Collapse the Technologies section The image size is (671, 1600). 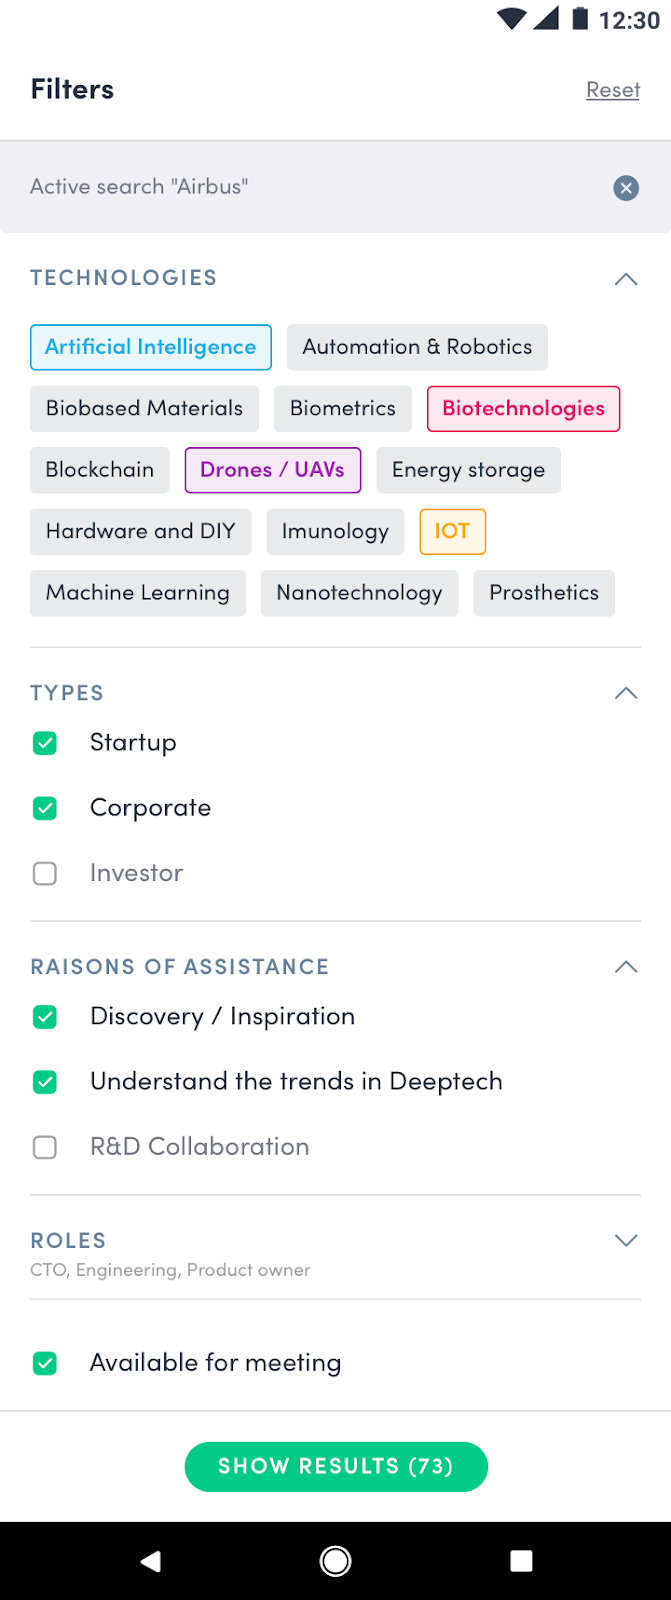[626, 279]
